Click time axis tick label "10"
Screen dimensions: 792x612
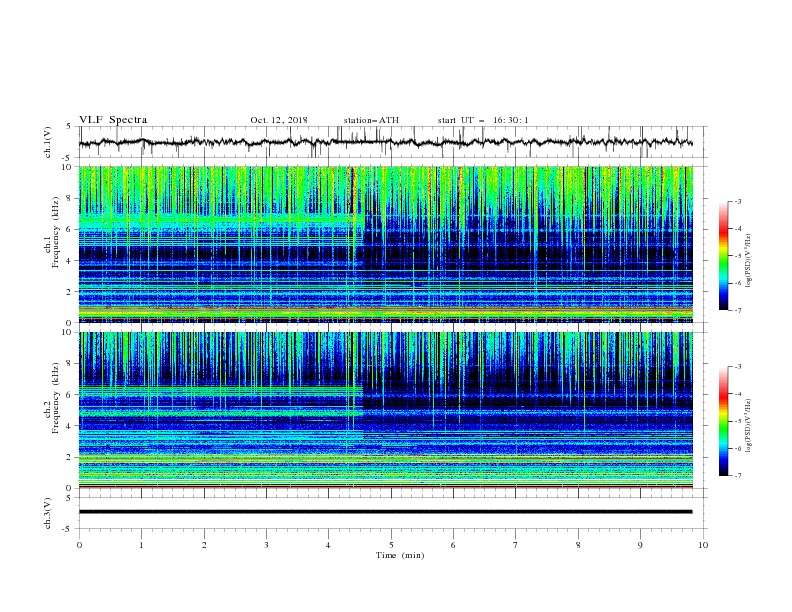(x=703, y=545)
